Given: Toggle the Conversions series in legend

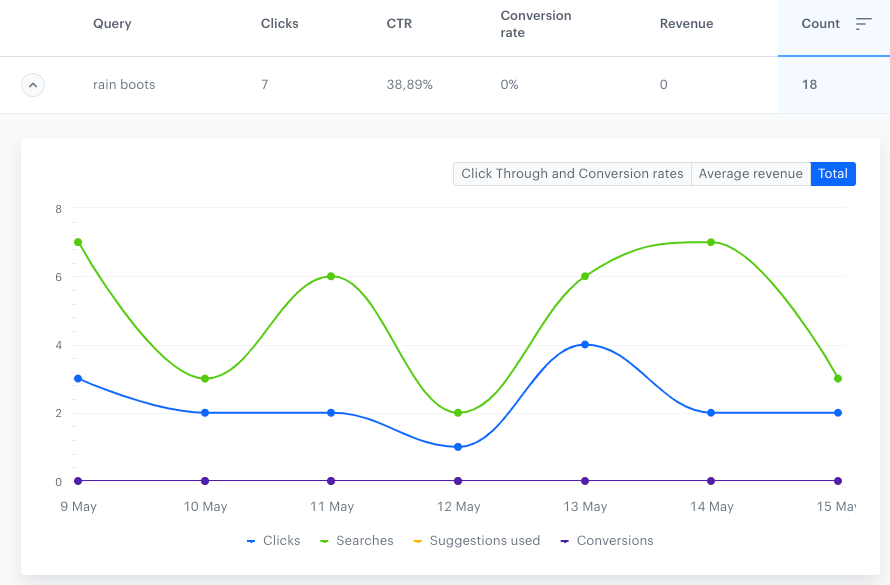Looking at the screenshot, I should [x=606, y=541].
